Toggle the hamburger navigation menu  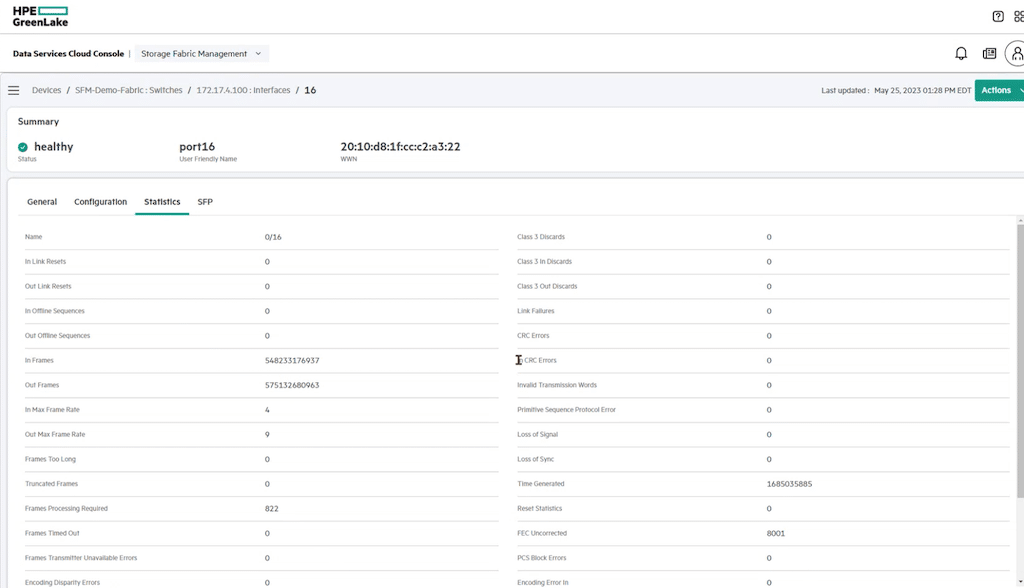[14, 90]
